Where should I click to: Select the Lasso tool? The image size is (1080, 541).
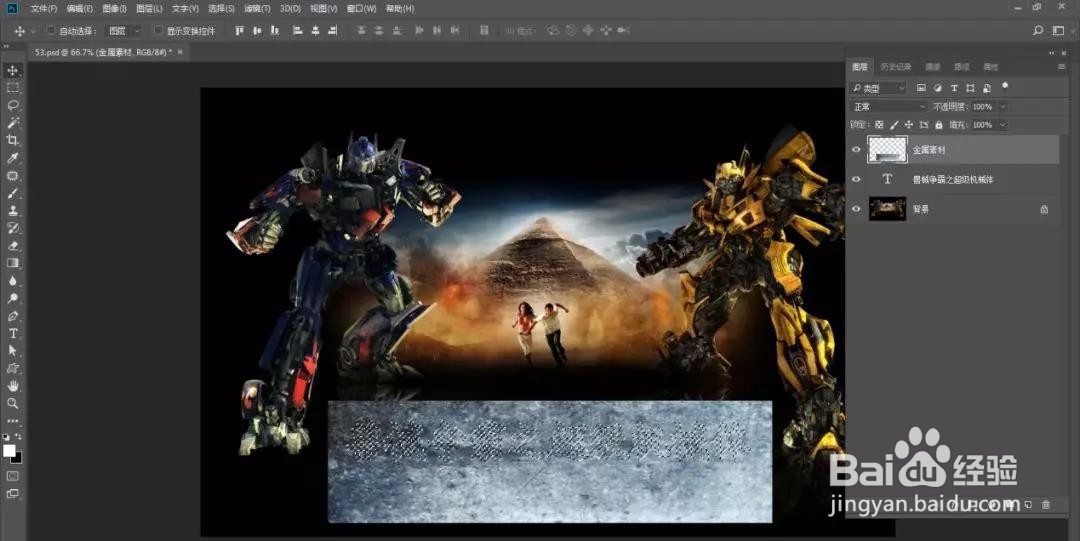pos(12,105)
